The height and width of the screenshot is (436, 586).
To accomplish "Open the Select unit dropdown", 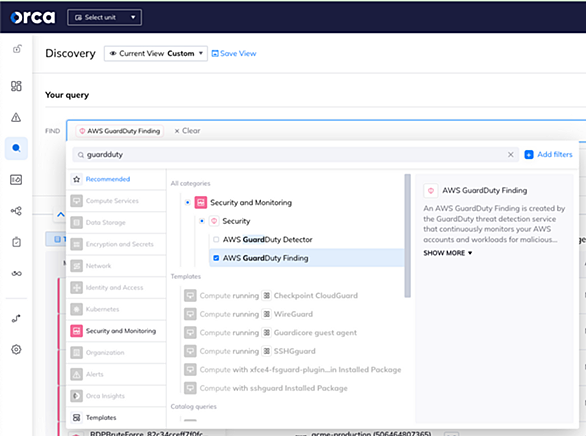I will coord(104,17).
